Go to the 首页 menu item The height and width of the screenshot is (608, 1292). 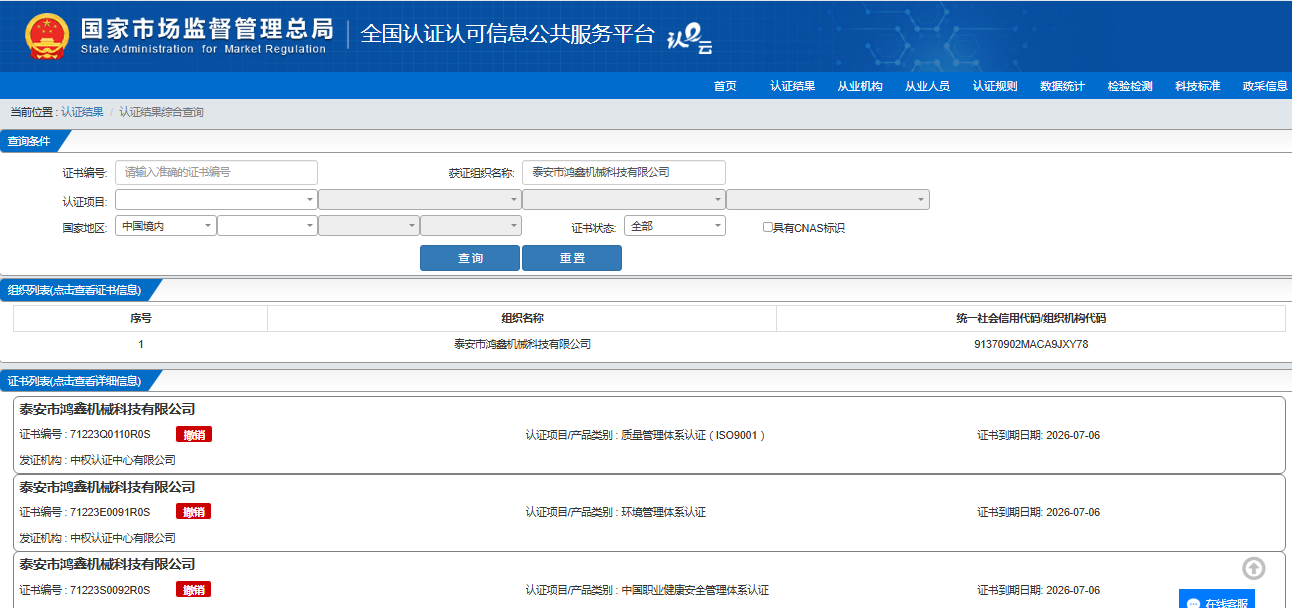[x=725, y=86]
